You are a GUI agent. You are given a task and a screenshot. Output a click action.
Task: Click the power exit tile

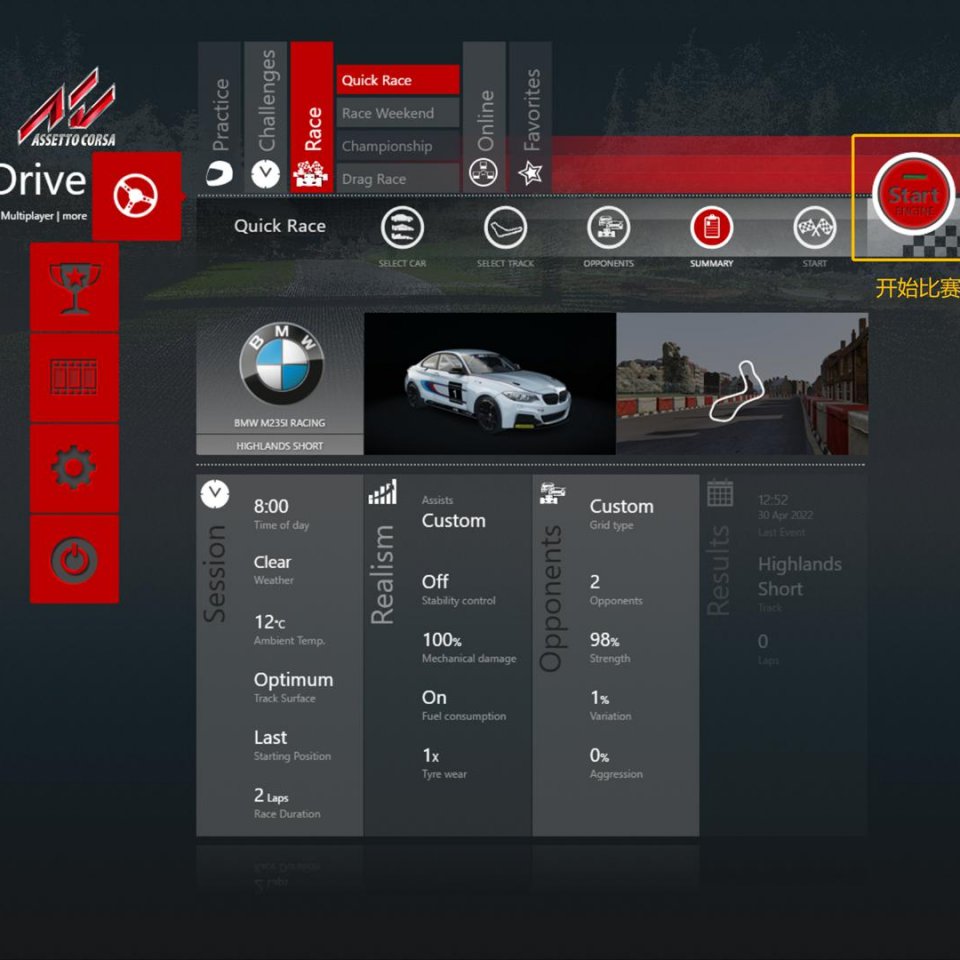pyautogui.click(x=75, y=559)
